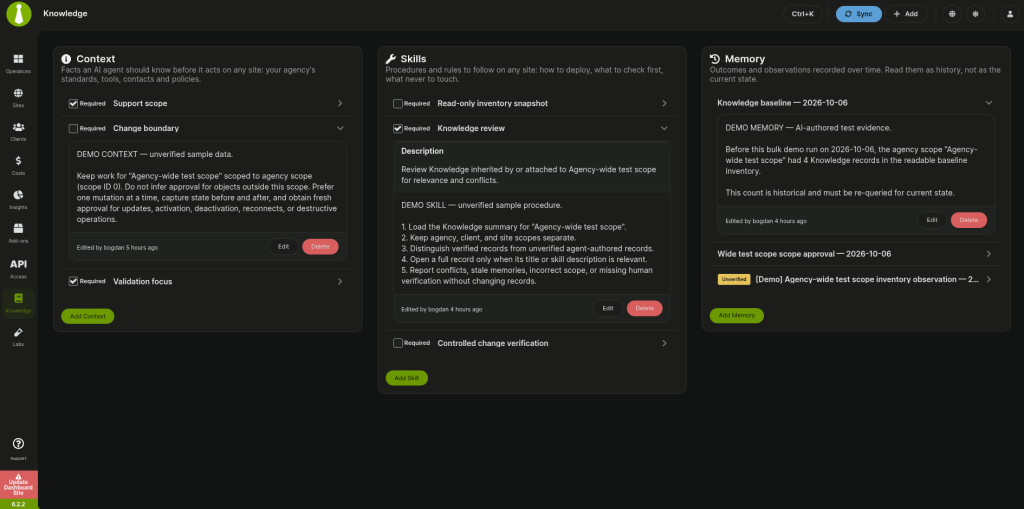Click the gear settings icon in top bar

coord(976,14)
